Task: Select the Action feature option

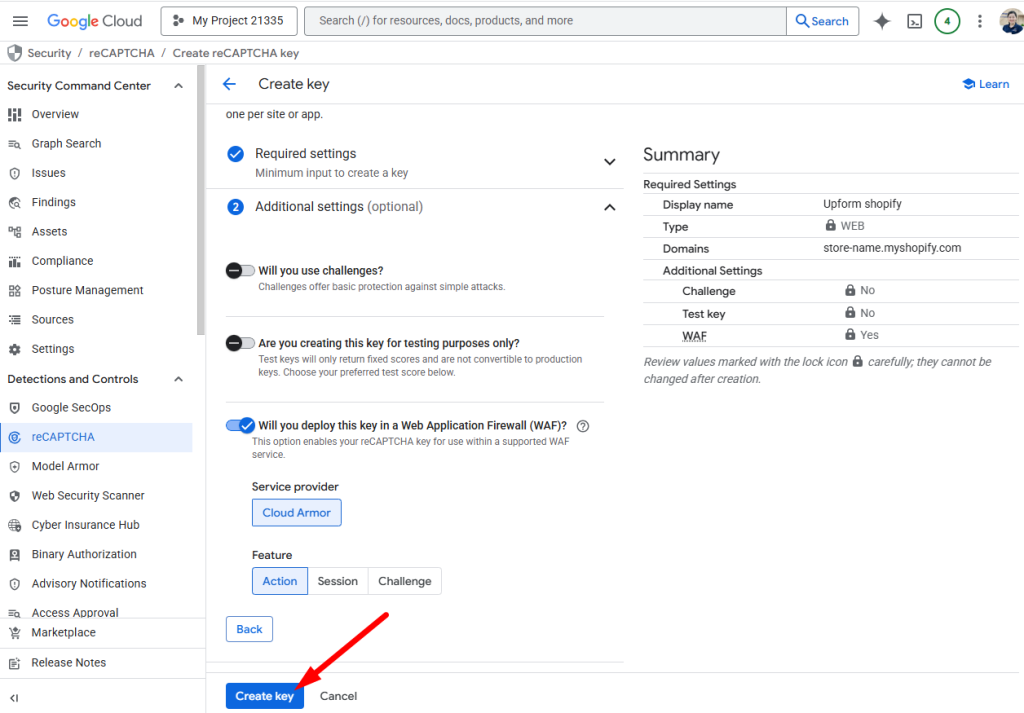Action: tap(280, 581)
